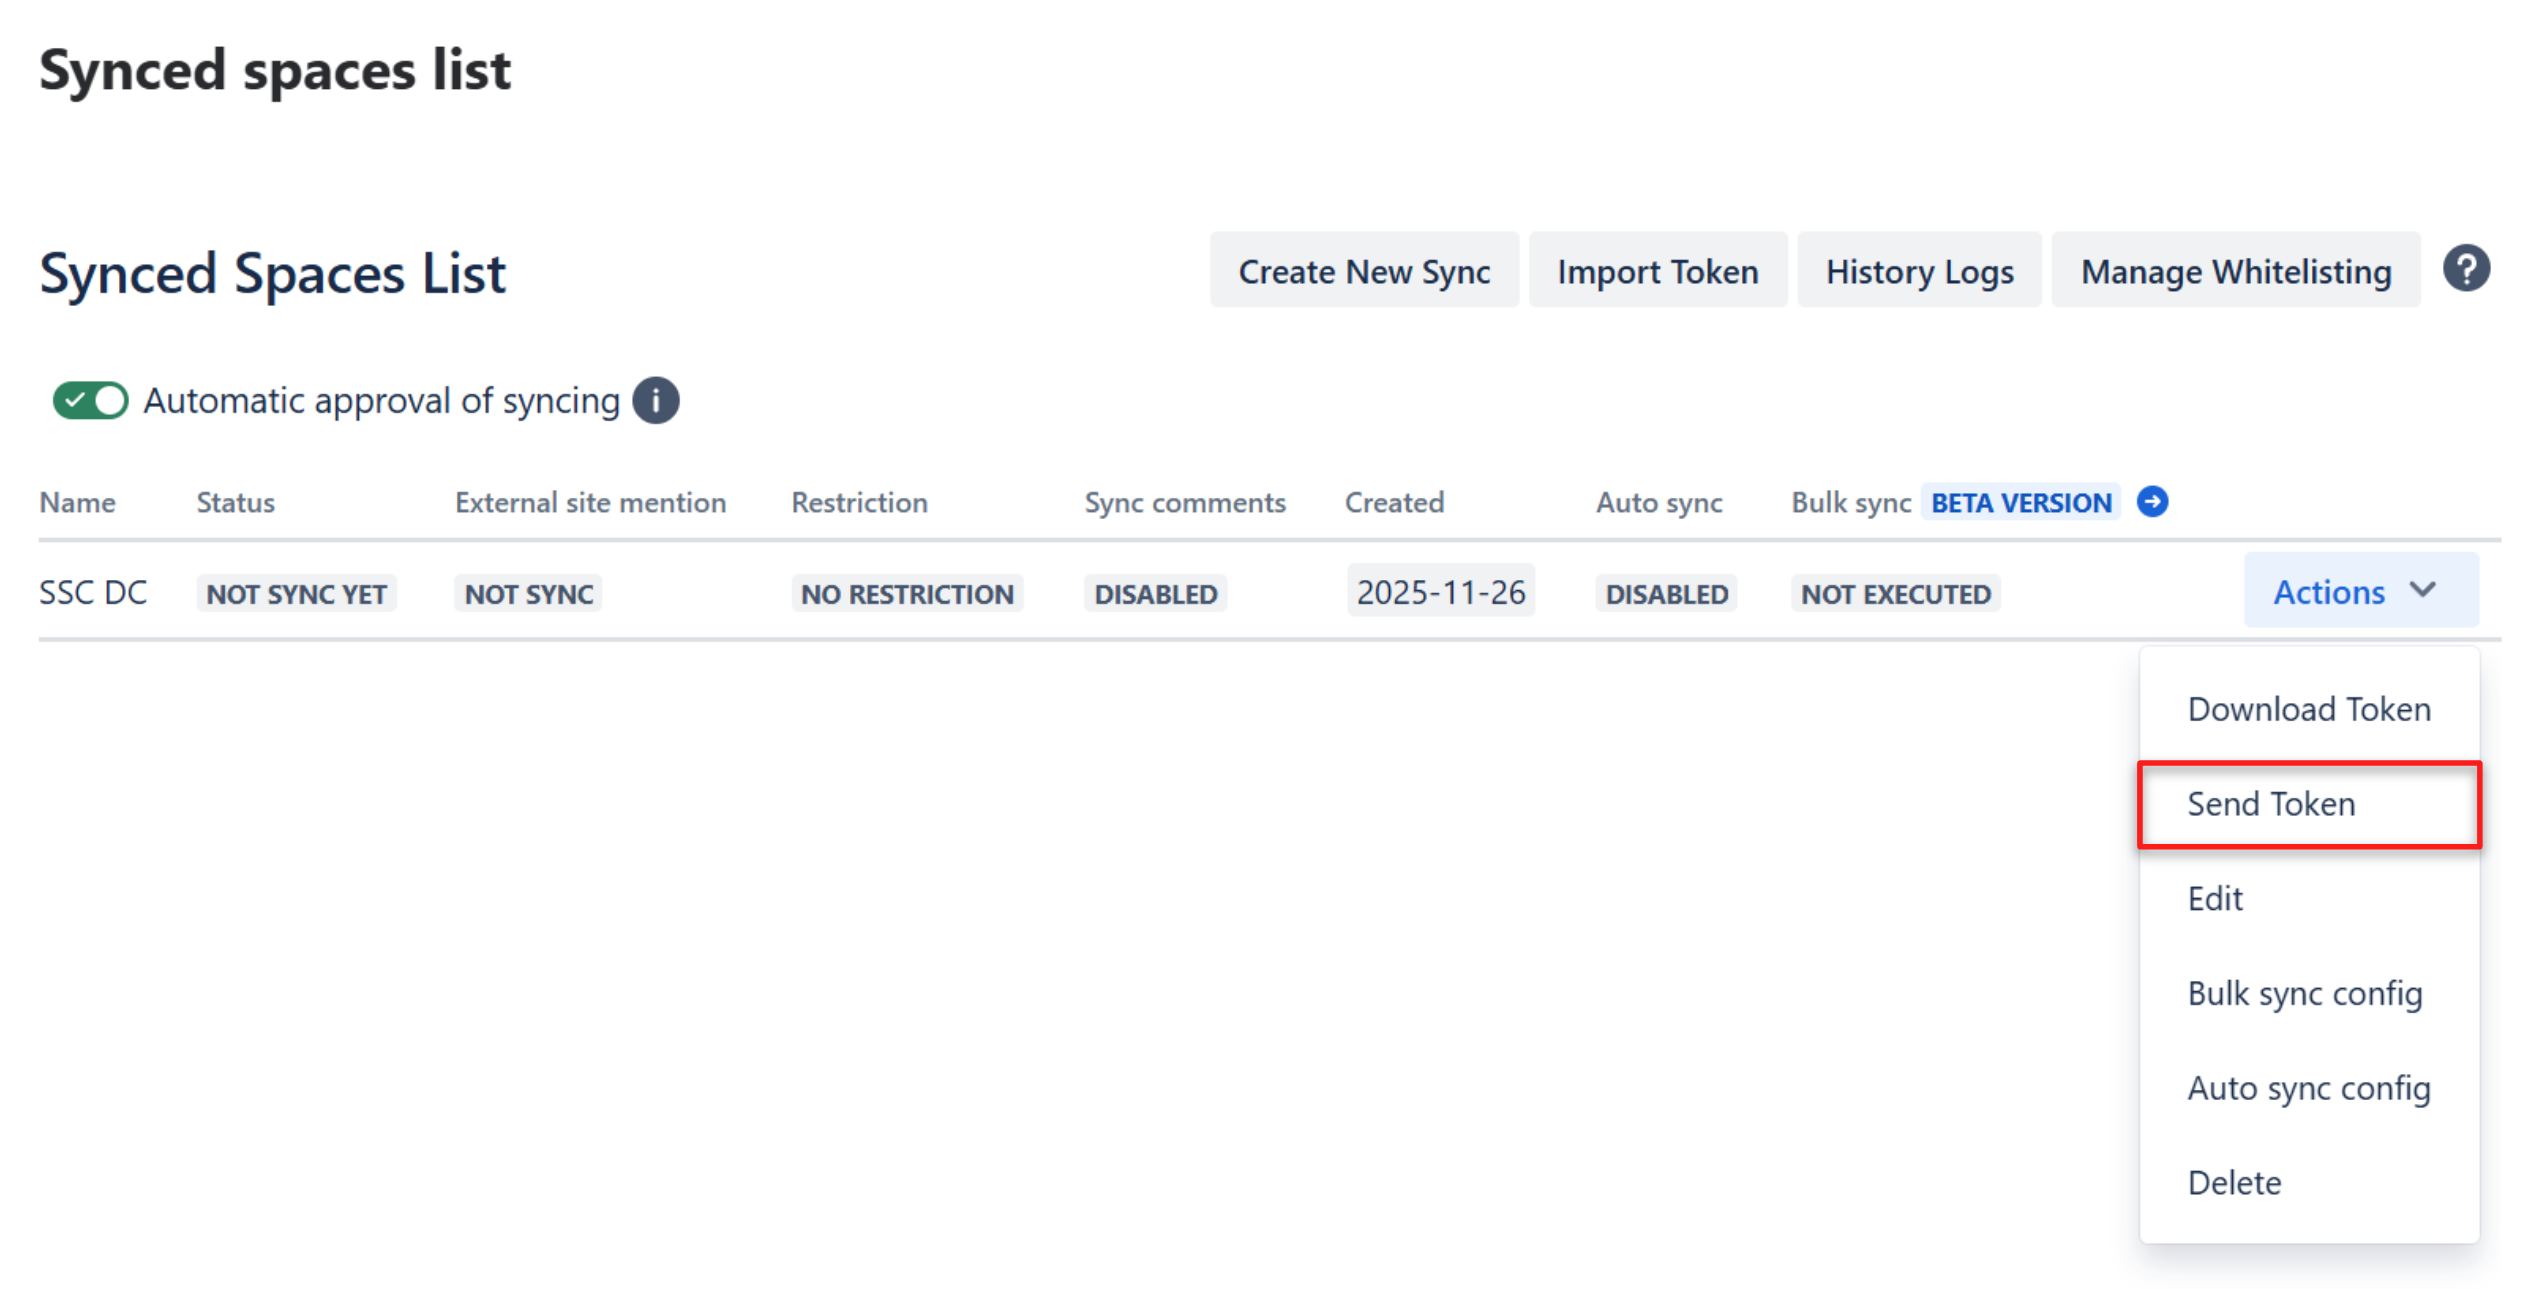Click the help question mark icon

(2465, 269)
